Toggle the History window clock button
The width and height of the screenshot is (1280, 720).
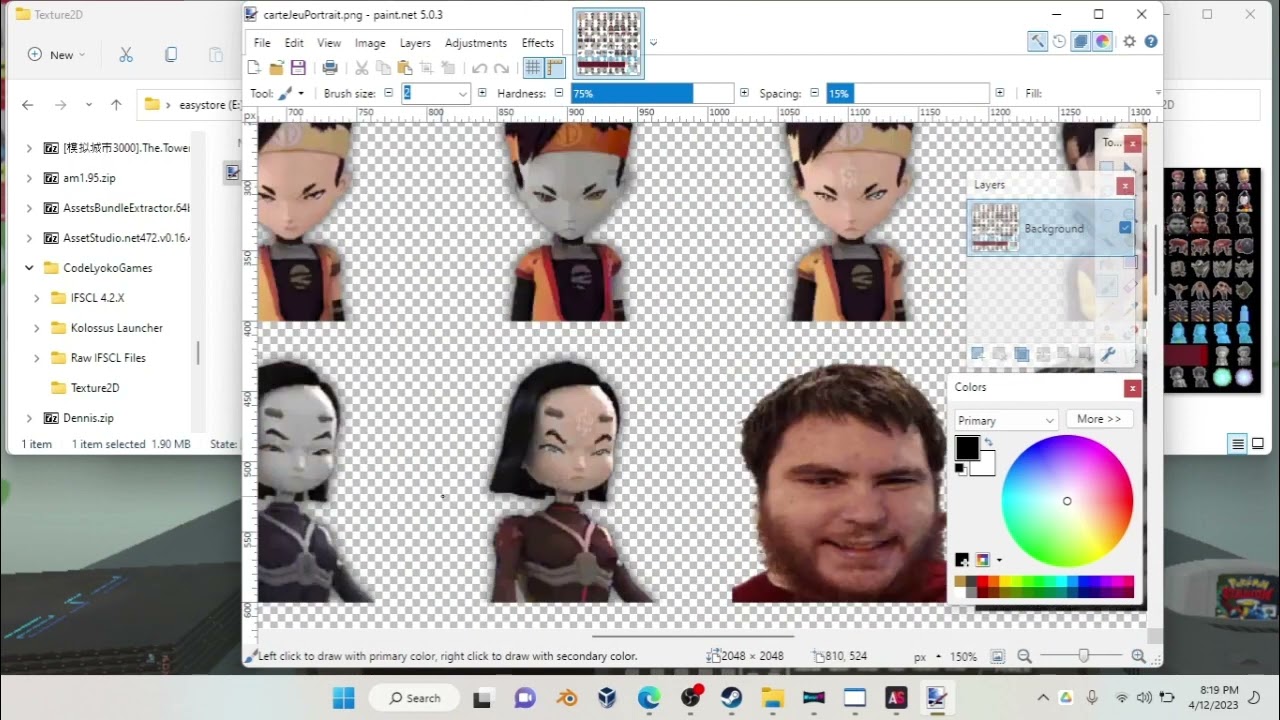click(x=1059, y=41)
